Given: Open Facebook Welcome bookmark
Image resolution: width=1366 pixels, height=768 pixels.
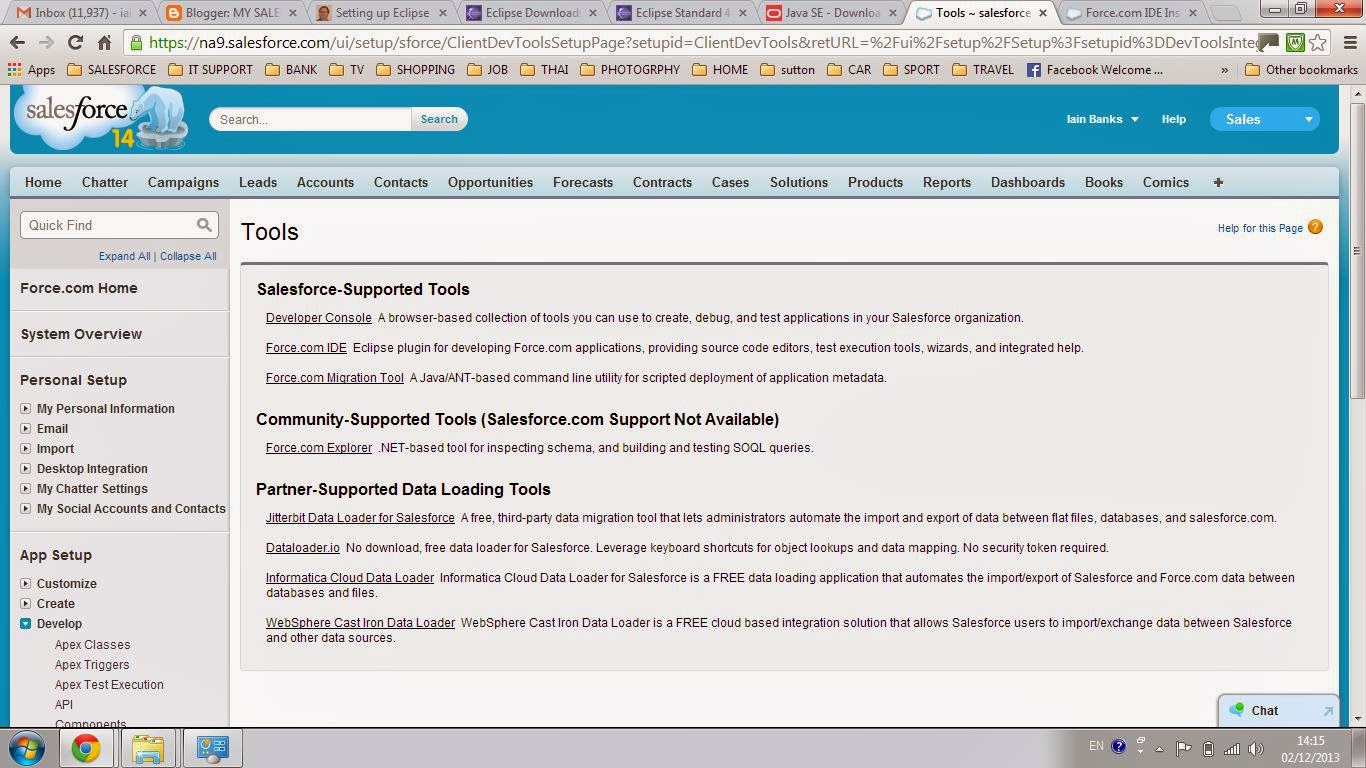Looking at the screenshot, I should [1095, 70].
